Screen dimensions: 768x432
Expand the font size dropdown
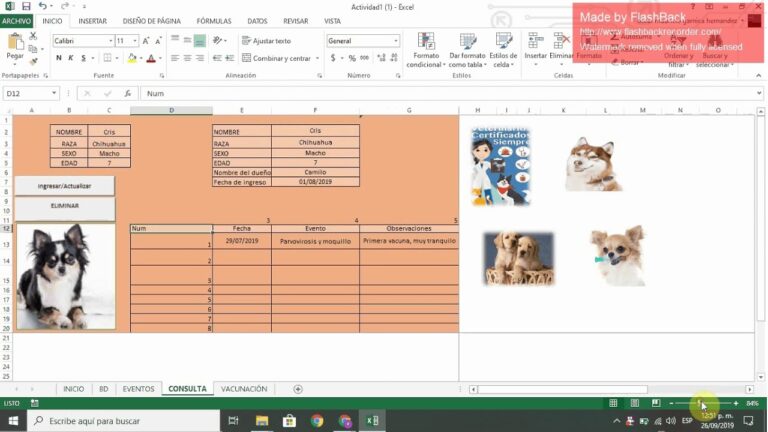point(135,41)
